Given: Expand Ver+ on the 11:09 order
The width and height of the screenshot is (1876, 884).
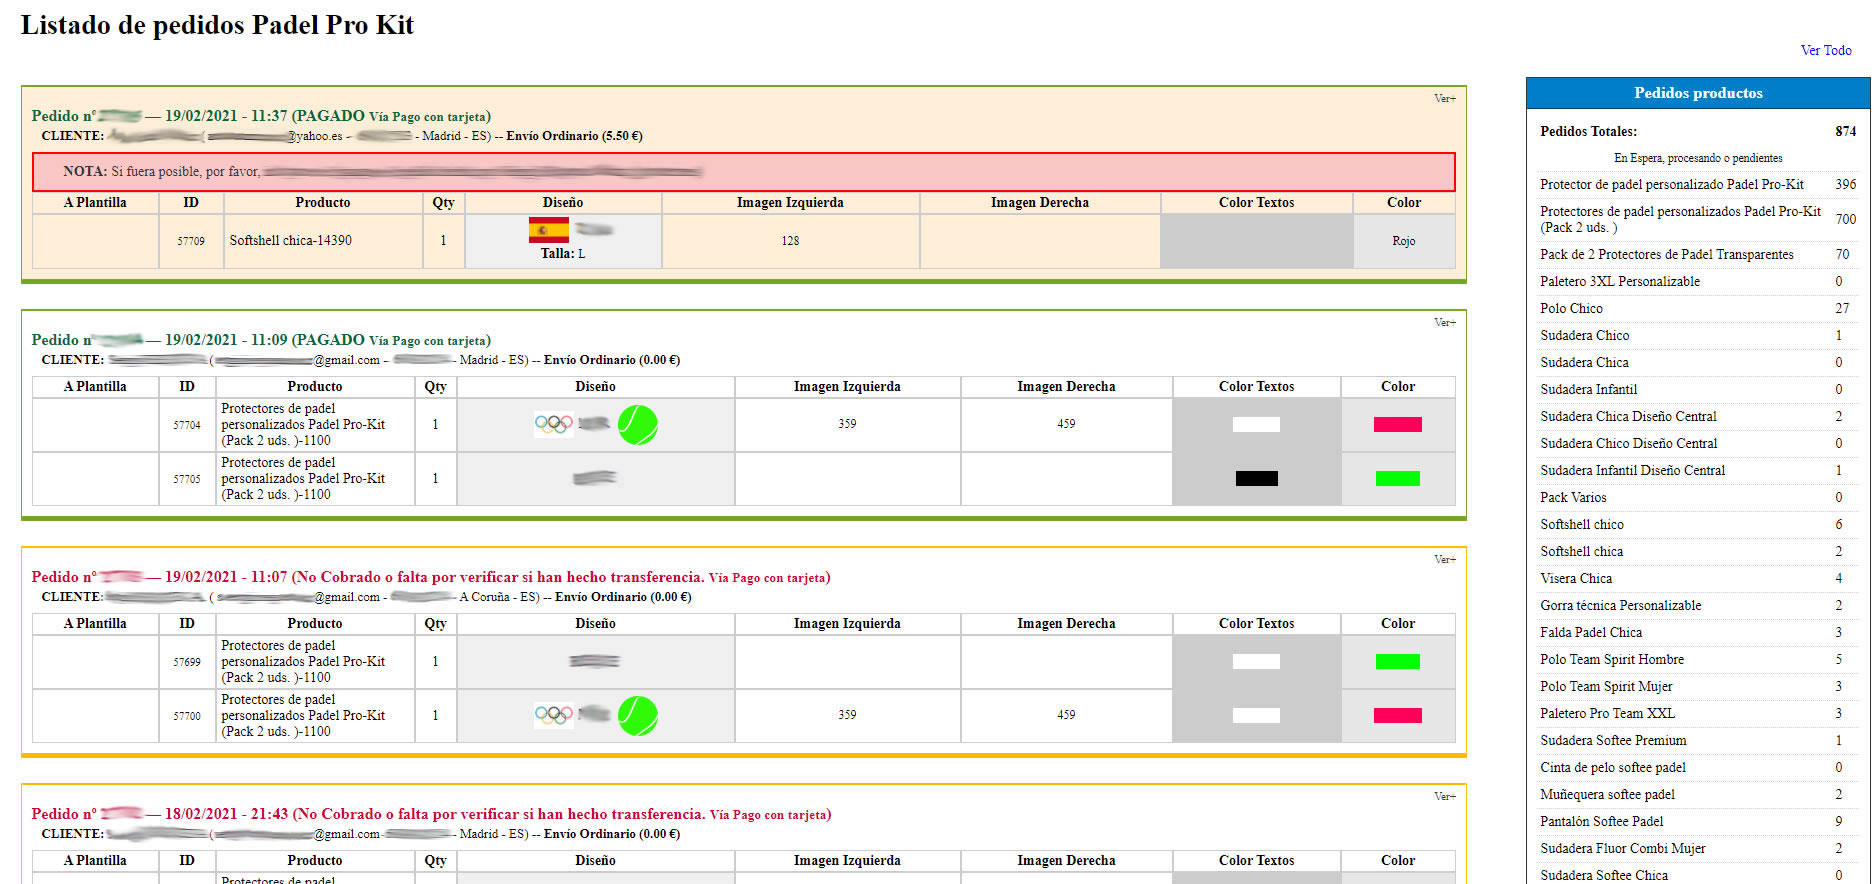Looking at the screenshot, I should coord(1445,322).
